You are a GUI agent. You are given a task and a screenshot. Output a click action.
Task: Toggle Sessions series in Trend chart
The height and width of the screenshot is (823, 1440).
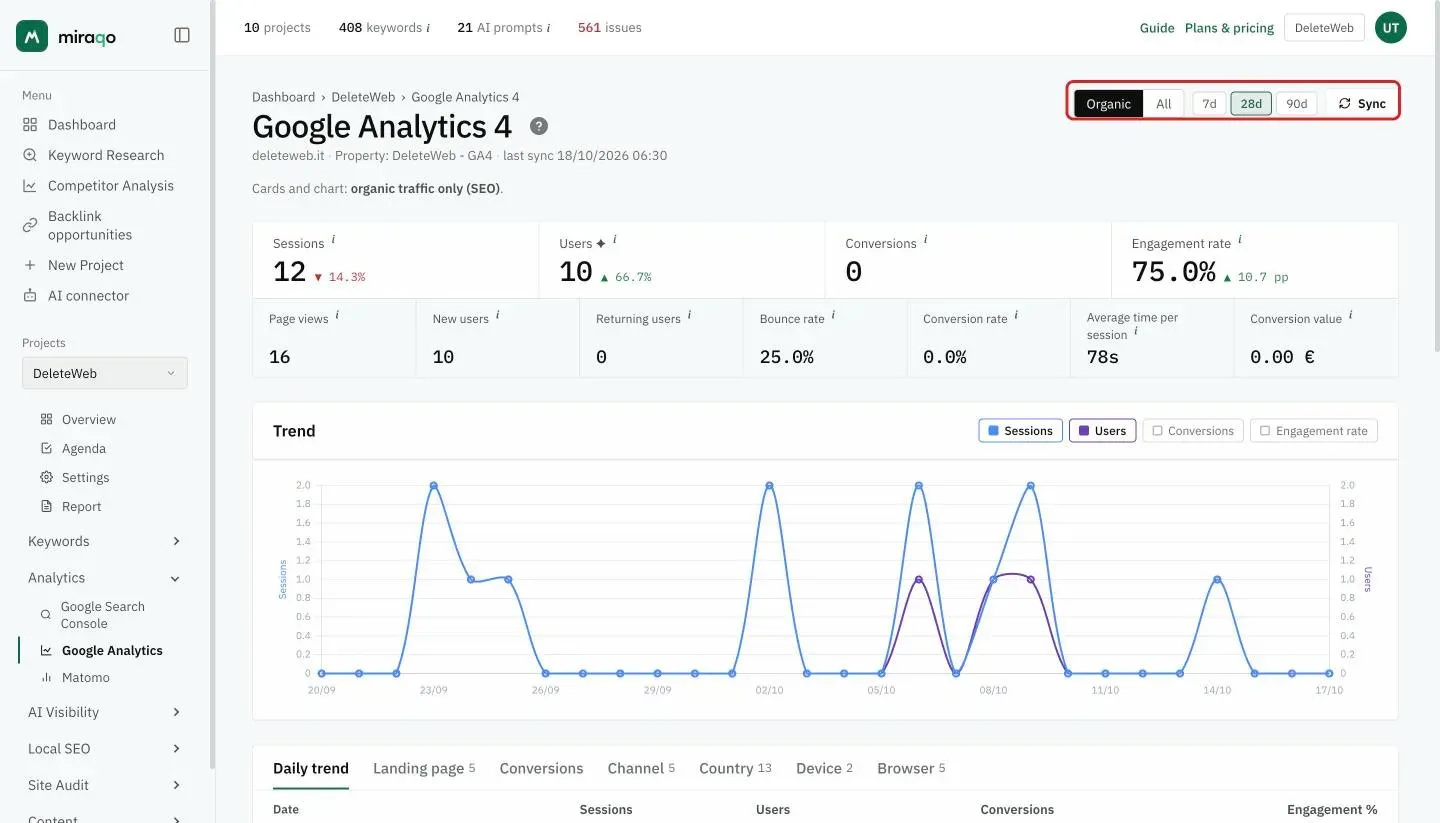[x=1020, y=431]
